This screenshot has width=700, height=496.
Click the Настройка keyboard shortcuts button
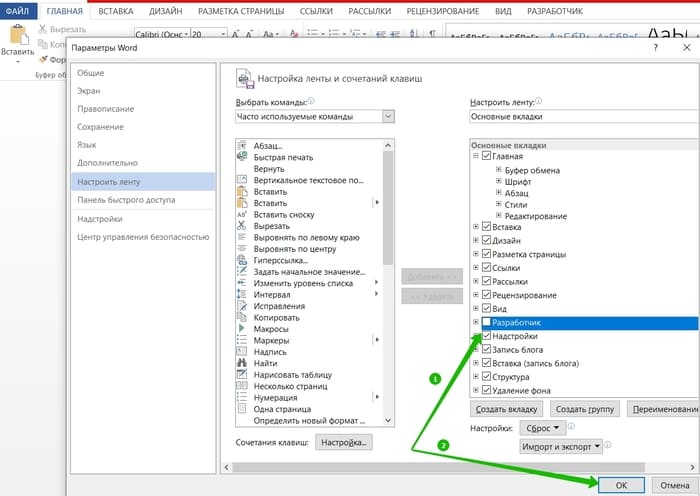pos(343,442)
